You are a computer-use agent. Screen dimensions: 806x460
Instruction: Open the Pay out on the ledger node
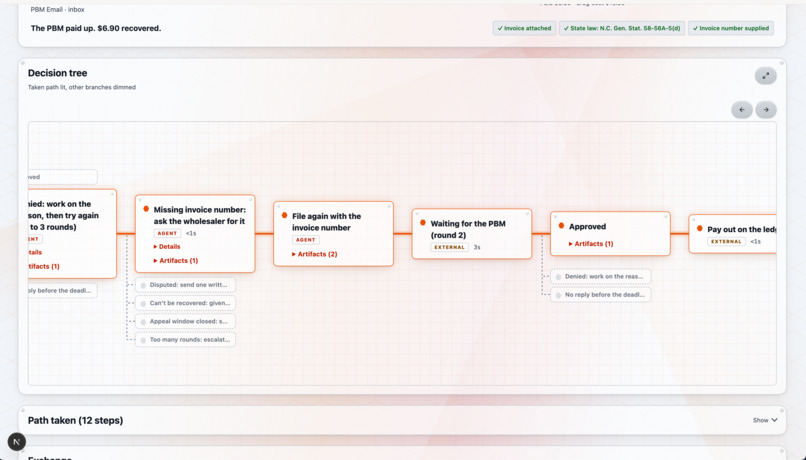pos(732,234)
